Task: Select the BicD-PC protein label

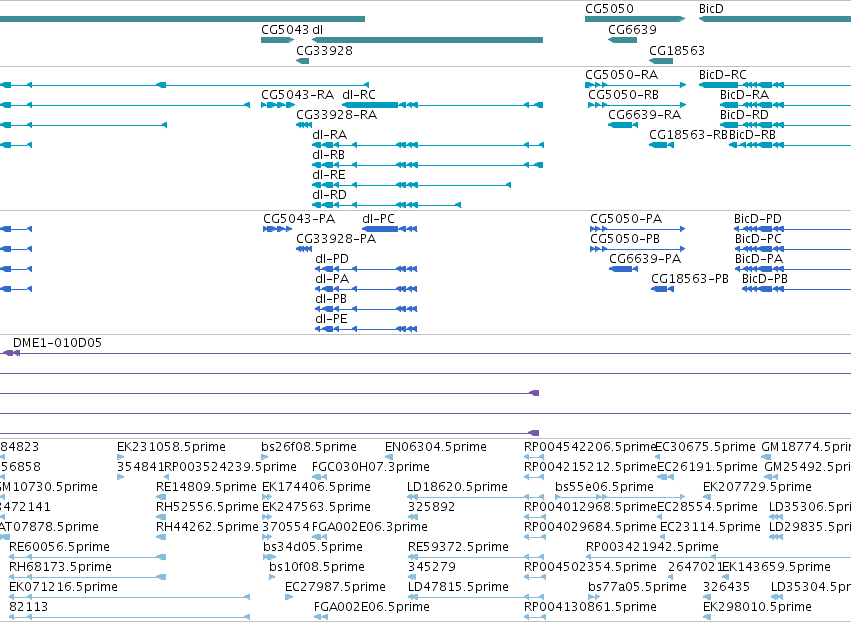Action: (758, 239)
